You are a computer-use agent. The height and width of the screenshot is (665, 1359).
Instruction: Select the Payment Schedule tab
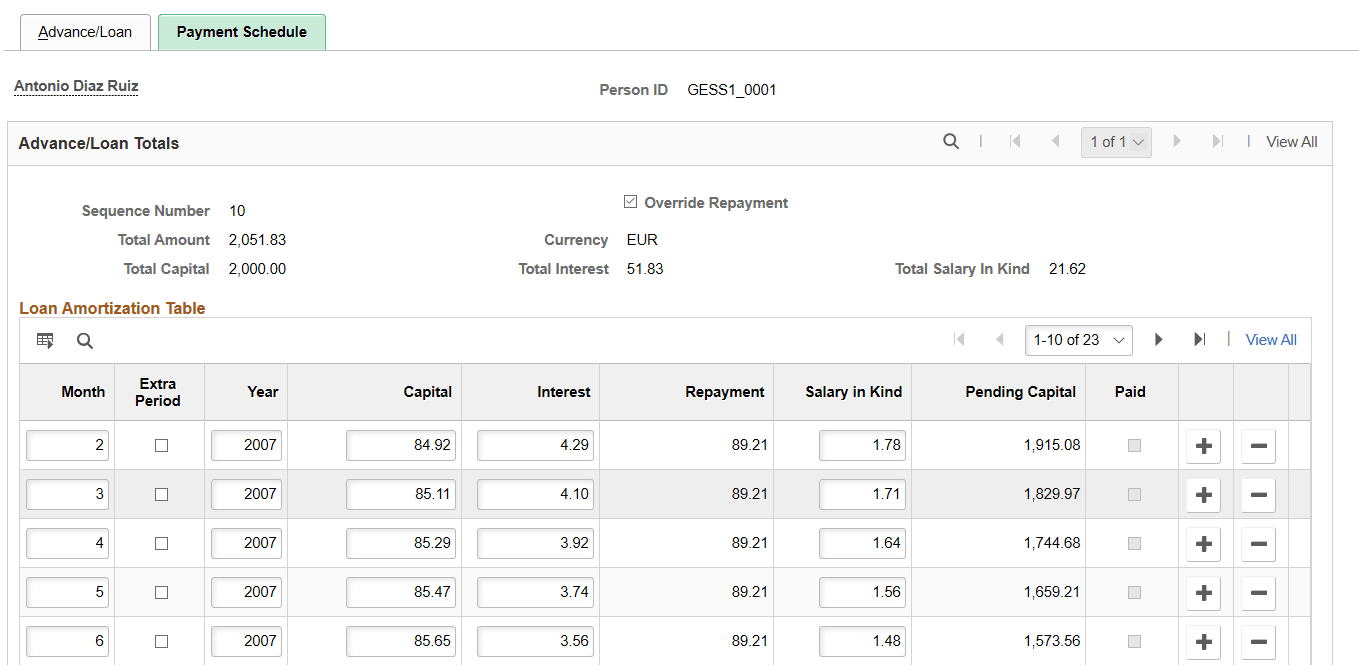pyautogui.click(x=241, y=31)
